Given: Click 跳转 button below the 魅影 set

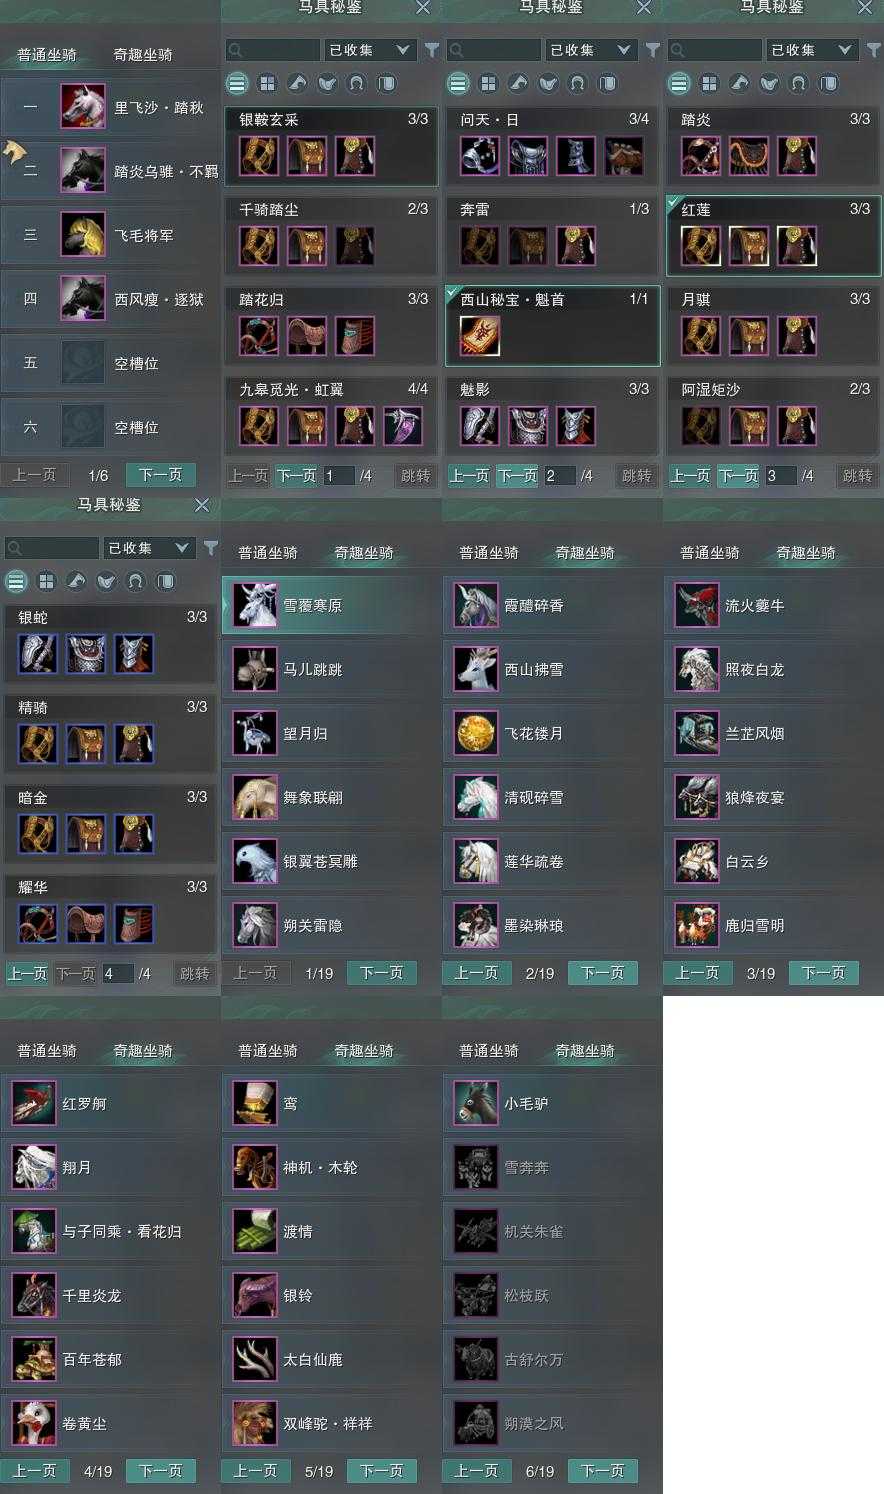Looking at the screenshot, I should coord(636,476).
